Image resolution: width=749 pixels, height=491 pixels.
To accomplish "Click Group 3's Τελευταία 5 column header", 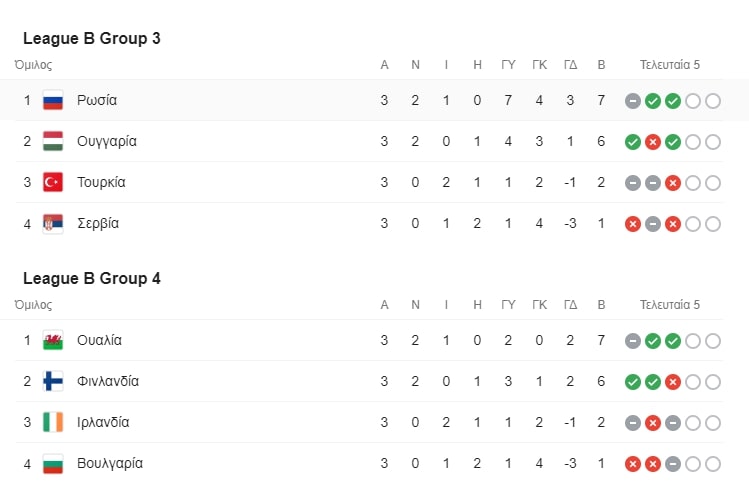I will coord(670,64).
